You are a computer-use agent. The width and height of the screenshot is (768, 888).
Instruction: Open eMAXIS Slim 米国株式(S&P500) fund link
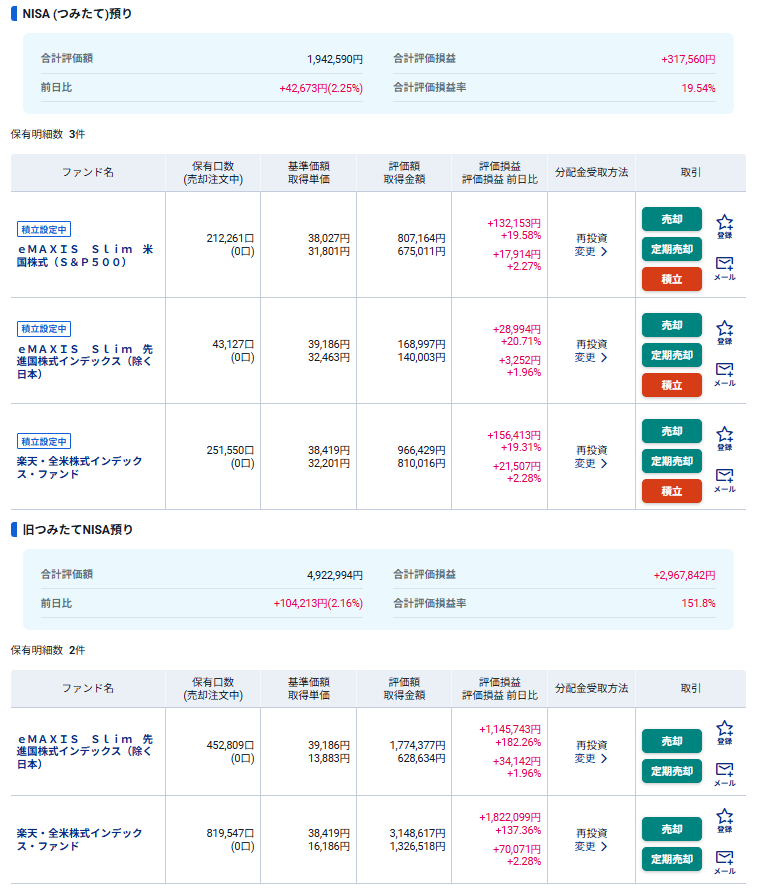(x=85, y=255)
